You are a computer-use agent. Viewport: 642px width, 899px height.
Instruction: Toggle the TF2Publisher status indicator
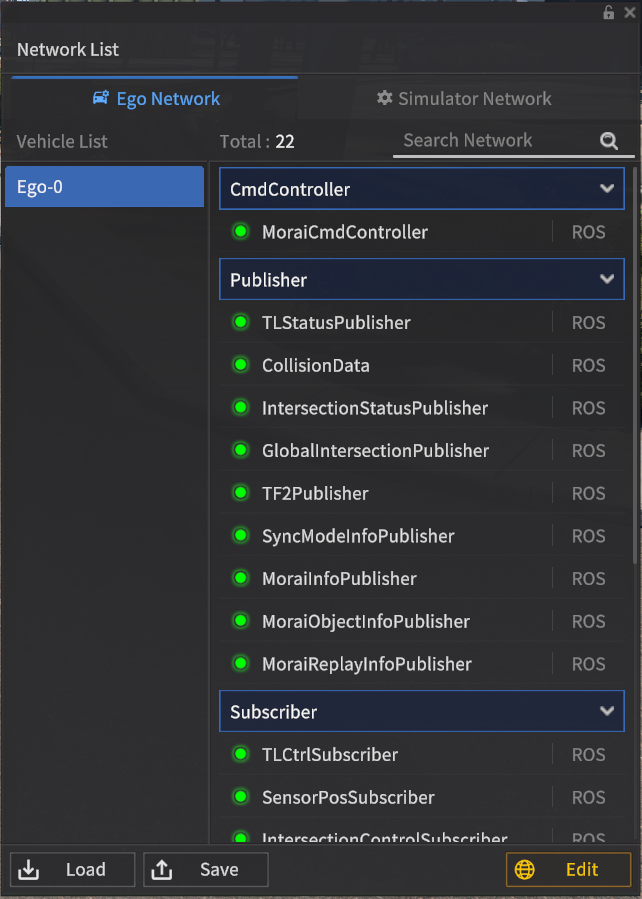pyautogui.click(x=240, y=493)
